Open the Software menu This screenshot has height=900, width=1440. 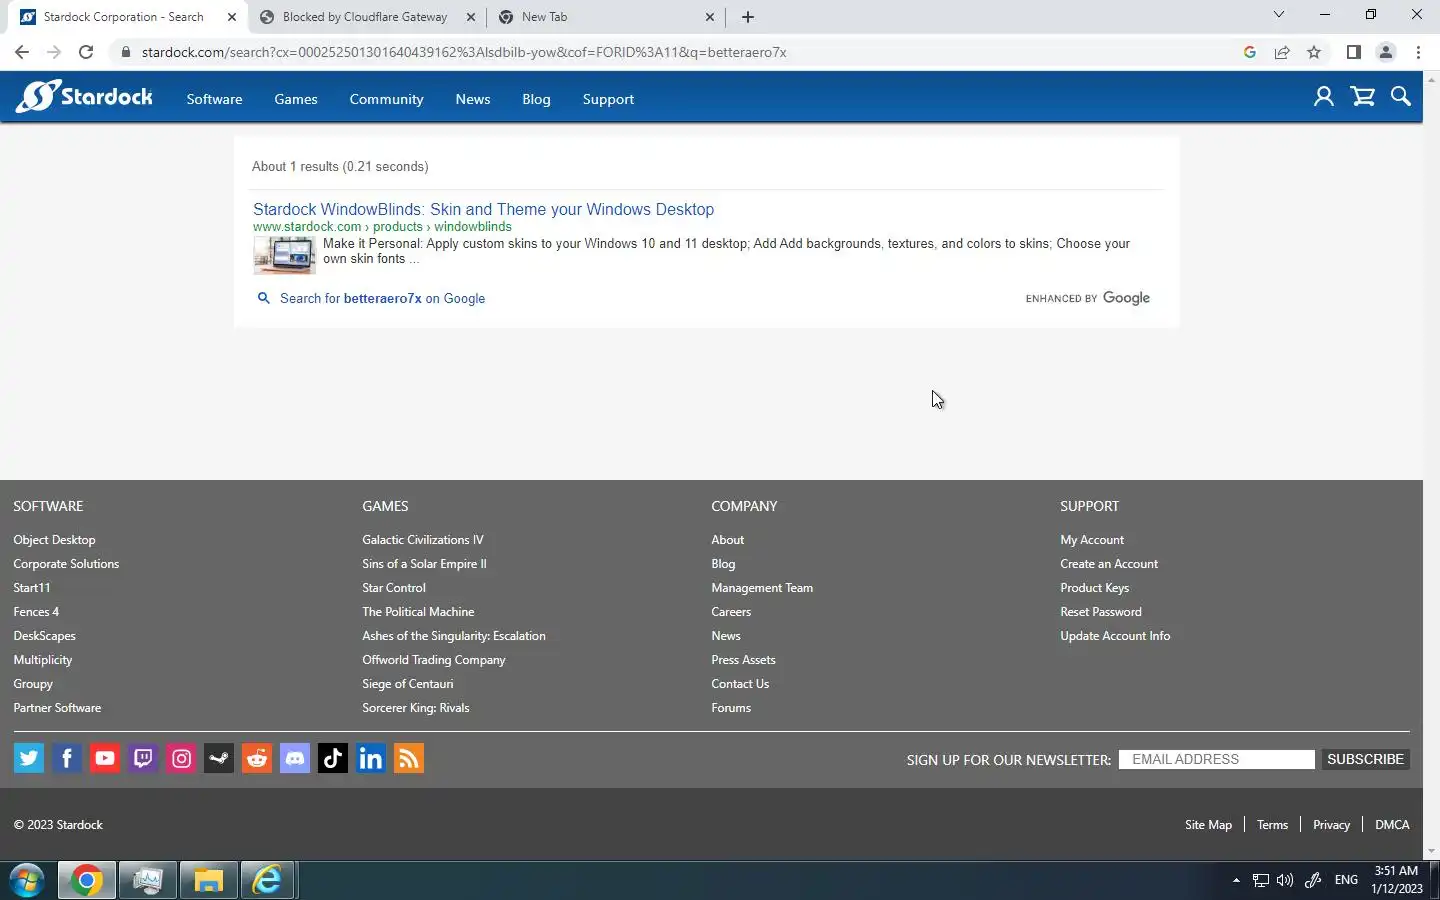(214, 99)
